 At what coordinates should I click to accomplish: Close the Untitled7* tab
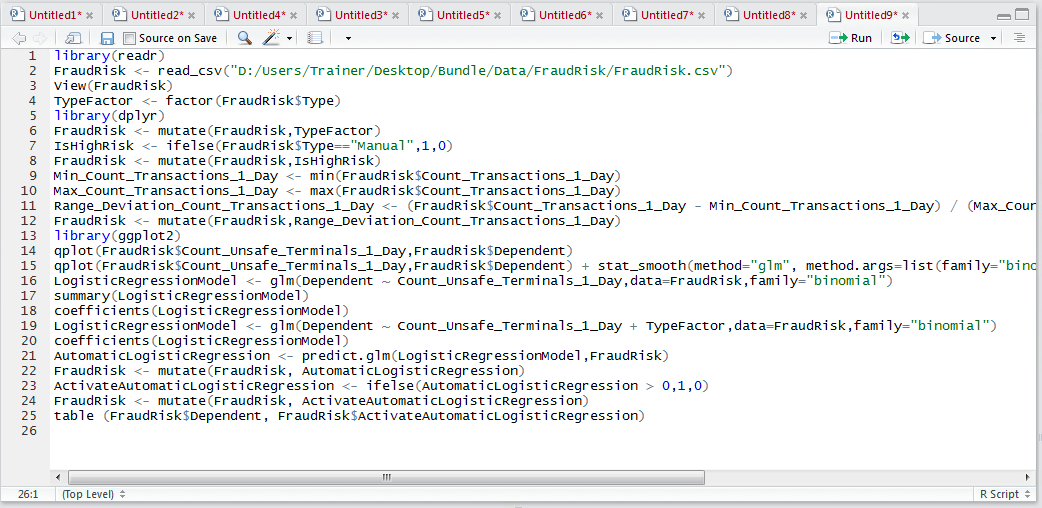[701, 15]
